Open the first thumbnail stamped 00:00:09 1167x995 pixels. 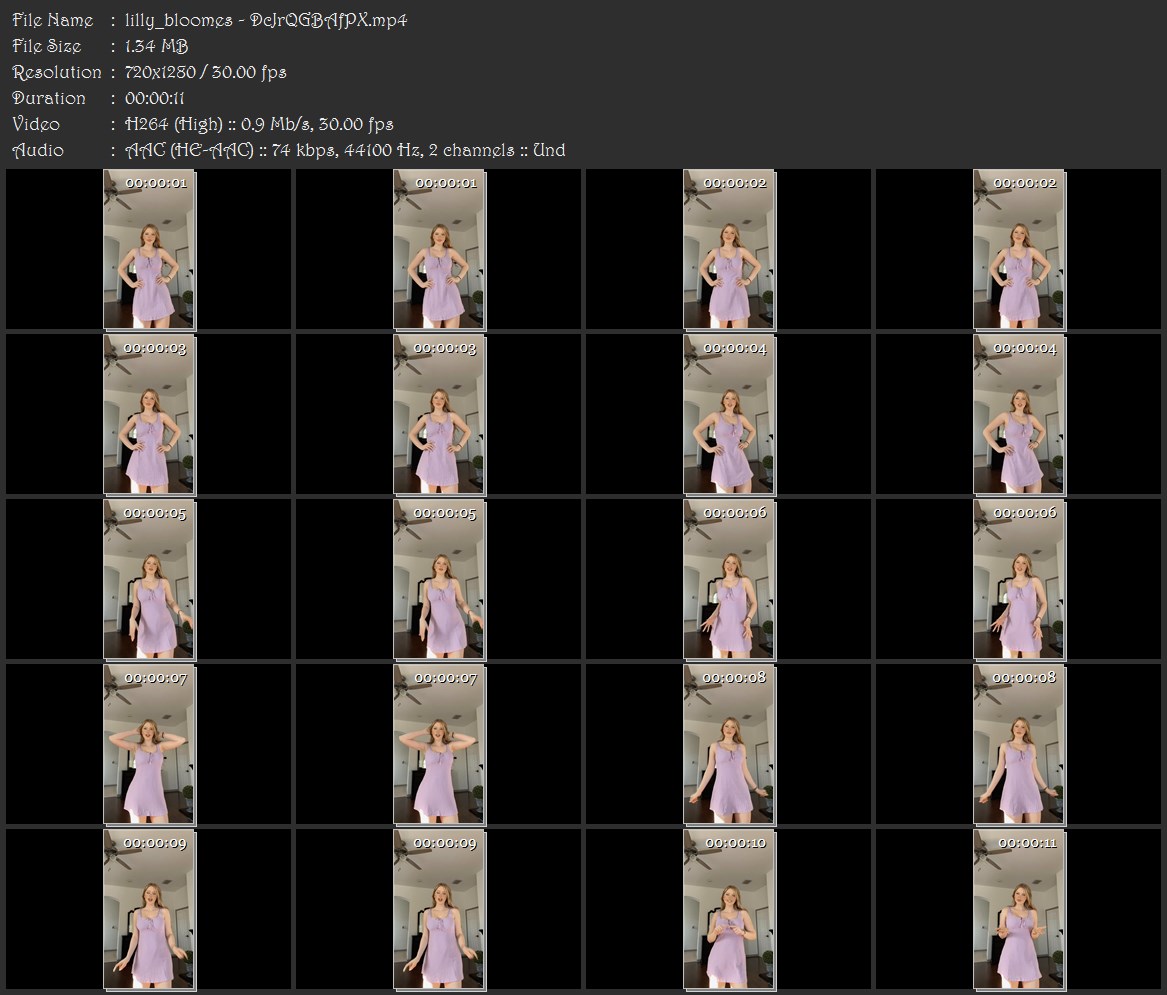(x=150, y=910)
